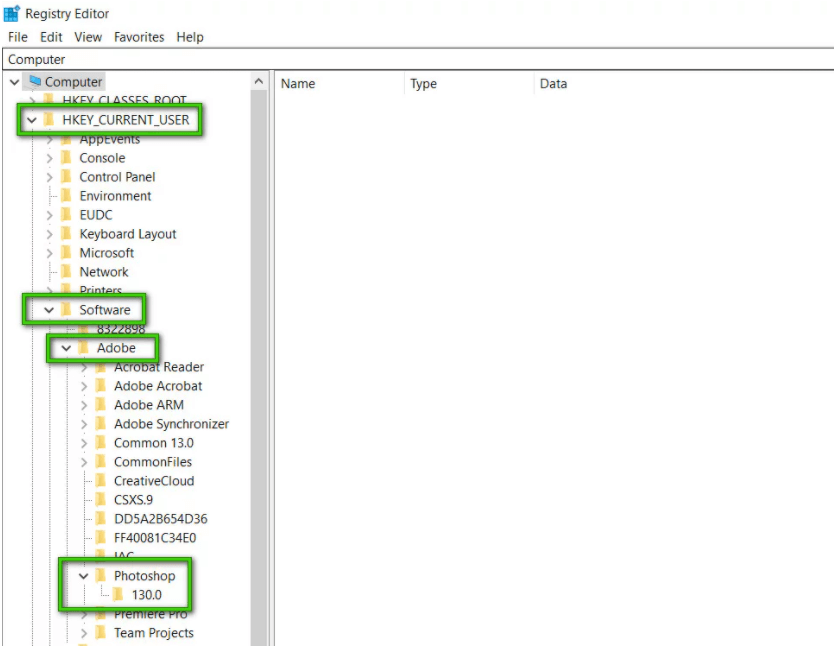Collapse the Computer root node
834x657 pixels.
(x=14, y=82)
